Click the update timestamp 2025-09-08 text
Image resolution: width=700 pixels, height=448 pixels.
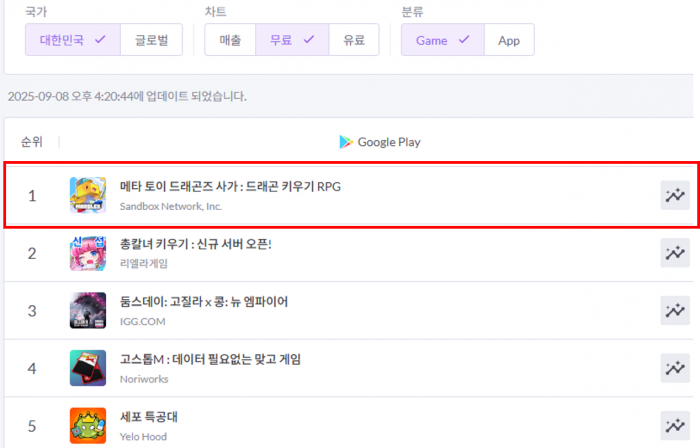click(127, 96)
